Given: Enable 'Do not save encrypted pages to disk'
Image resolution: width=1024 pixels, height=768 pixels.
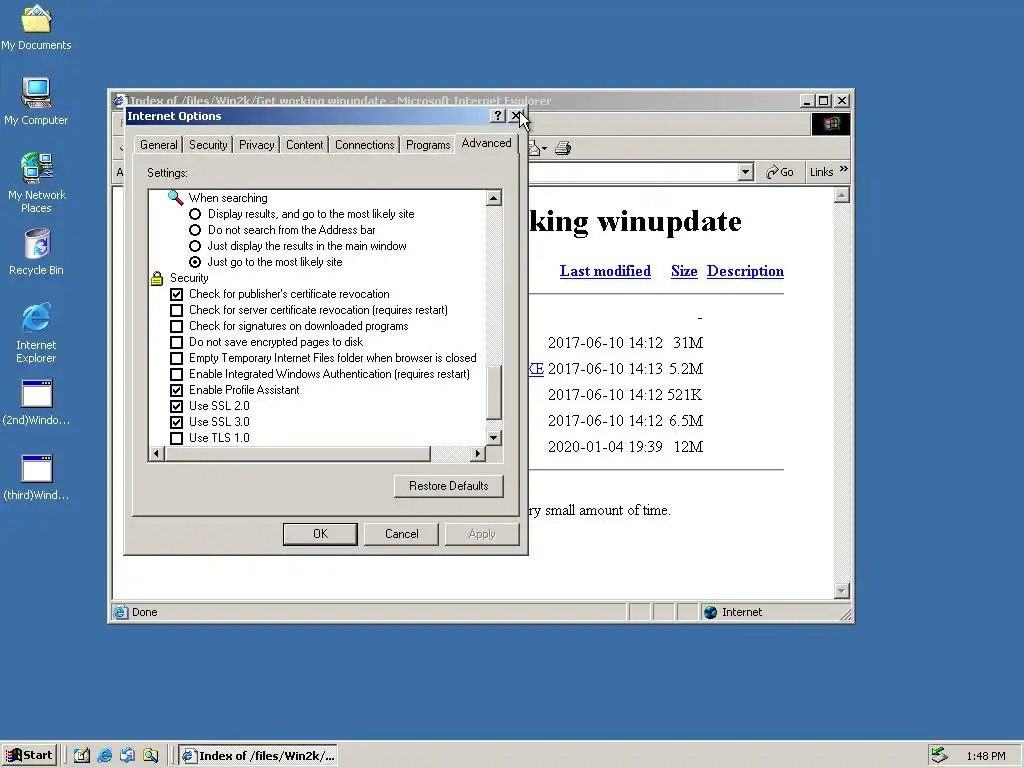Looking at the screenshot, I should (176, 342).
